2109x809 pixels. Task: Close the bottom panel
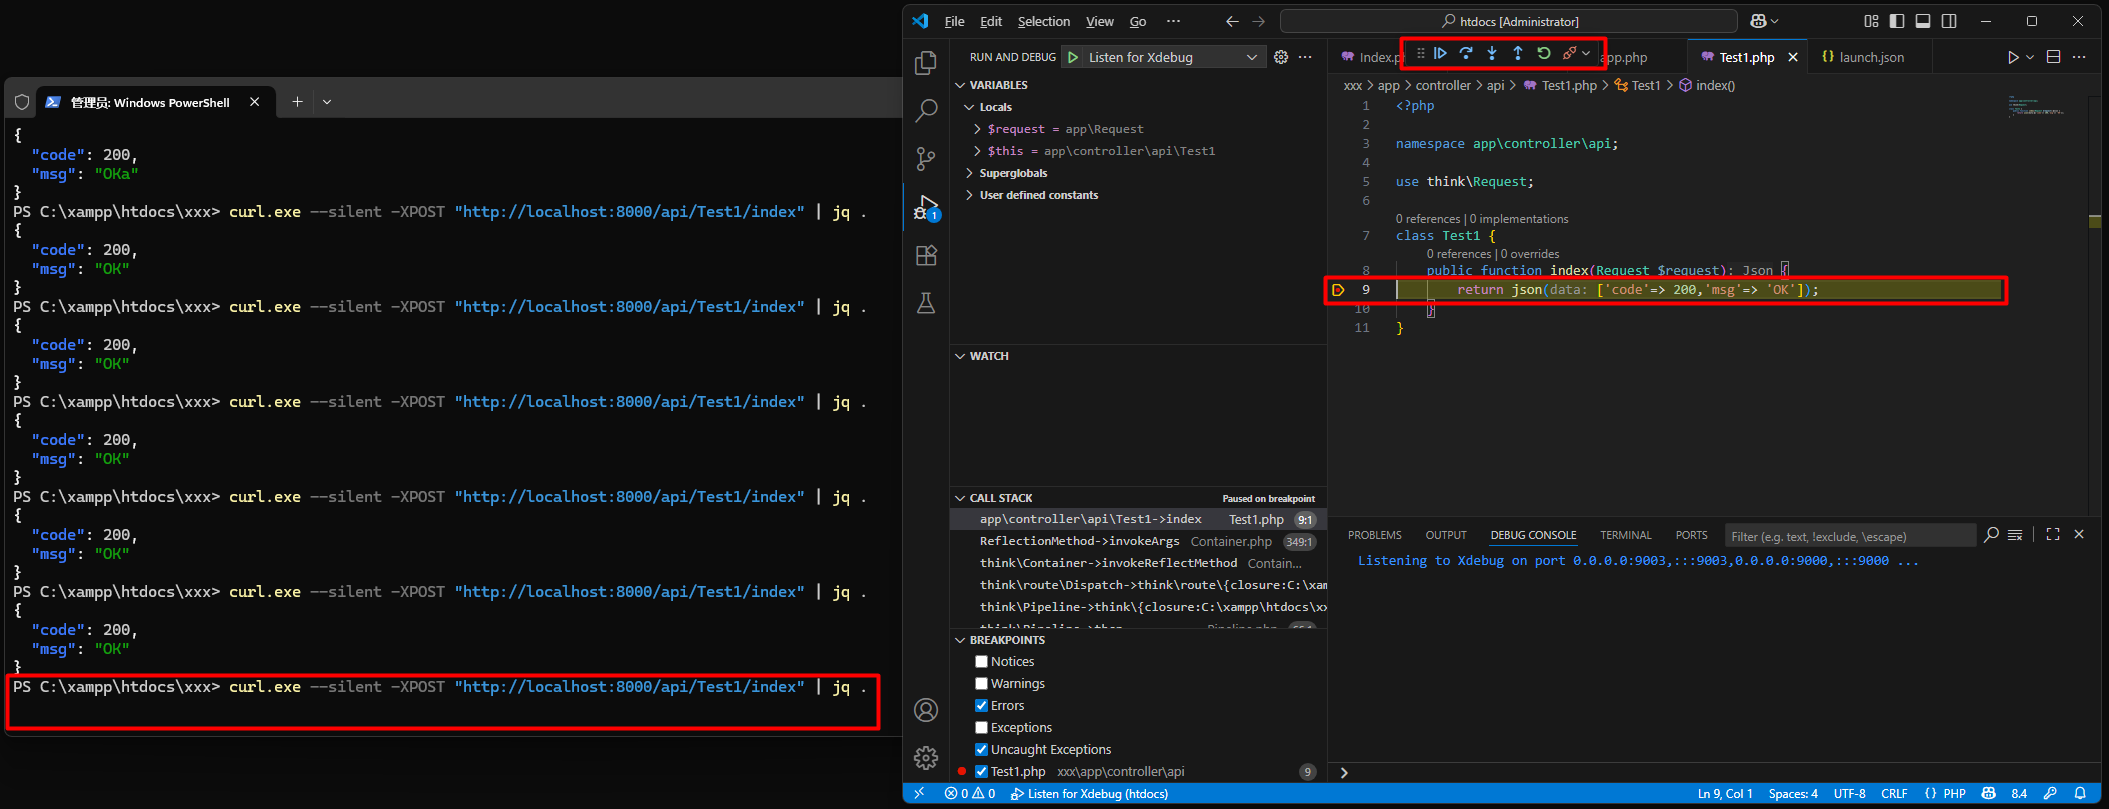click(2079, 535)
